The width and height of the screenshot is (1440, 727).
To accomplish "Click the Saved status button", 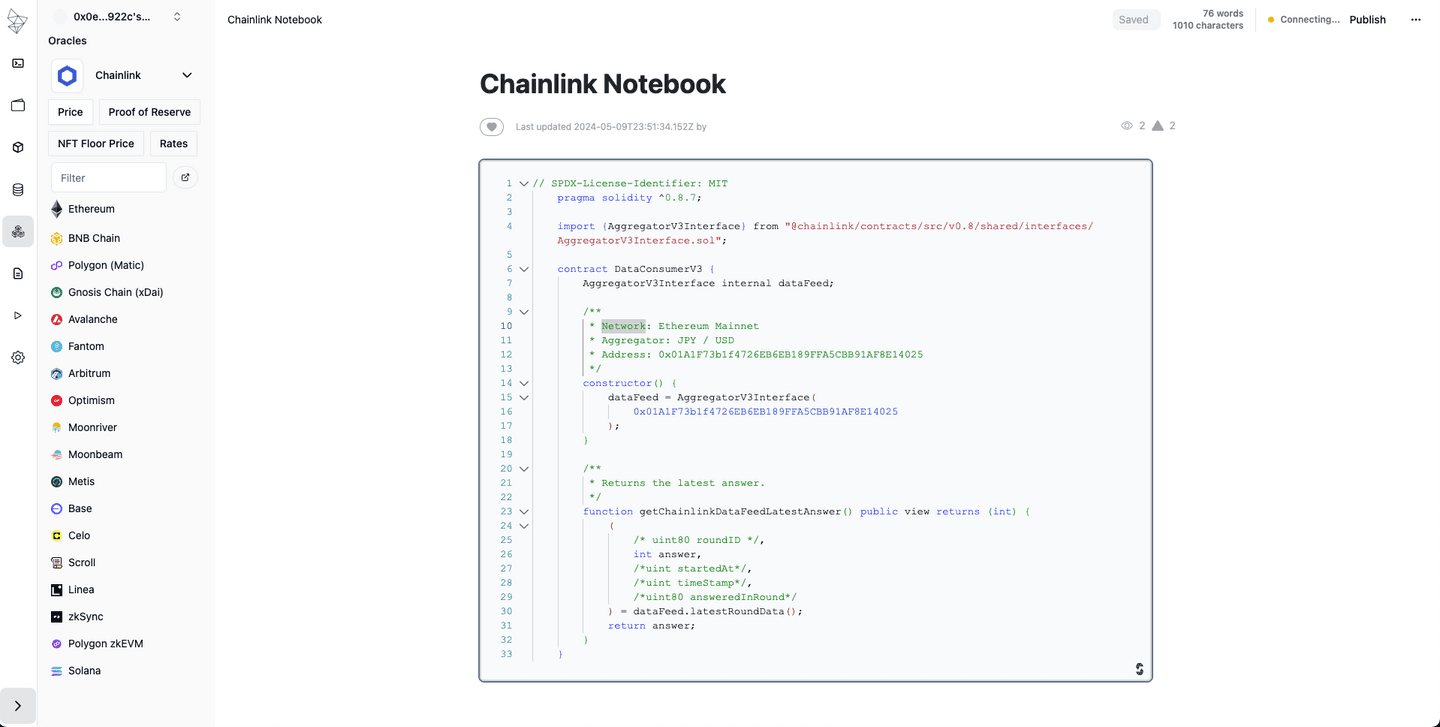I will pyautogui.click(x=1135, y=20).
